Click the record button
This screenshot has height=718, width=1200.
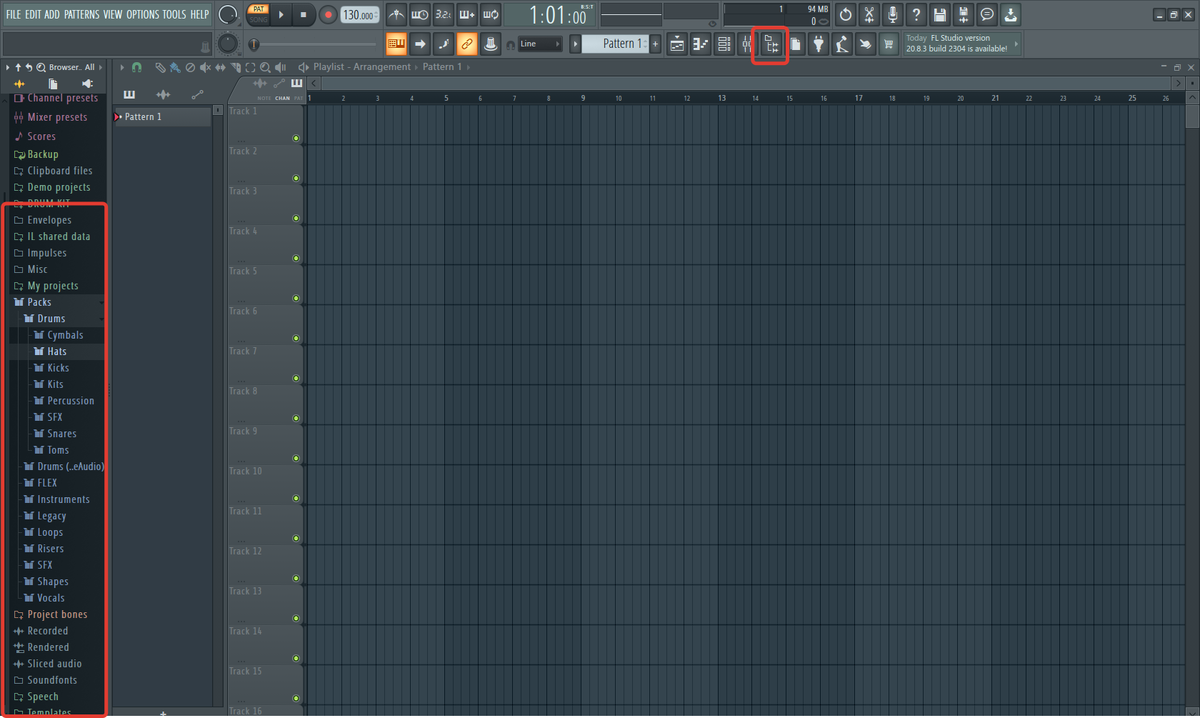coord(328,15)
